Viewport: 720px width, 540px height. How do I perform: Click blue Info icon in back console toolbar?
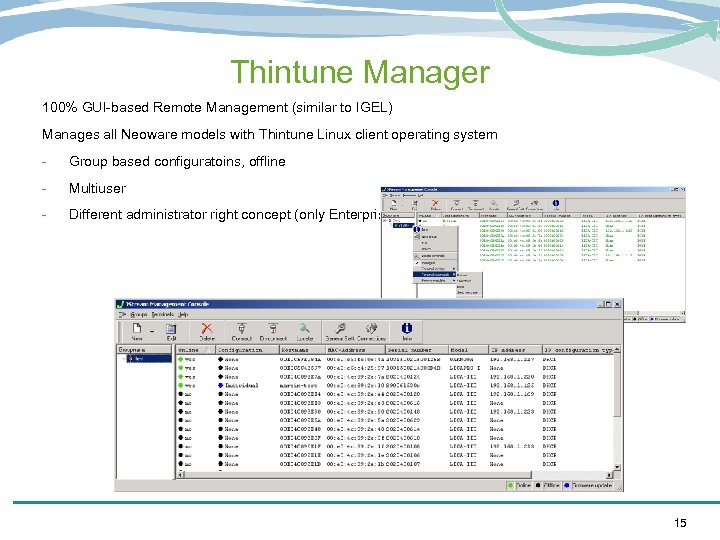556,203
